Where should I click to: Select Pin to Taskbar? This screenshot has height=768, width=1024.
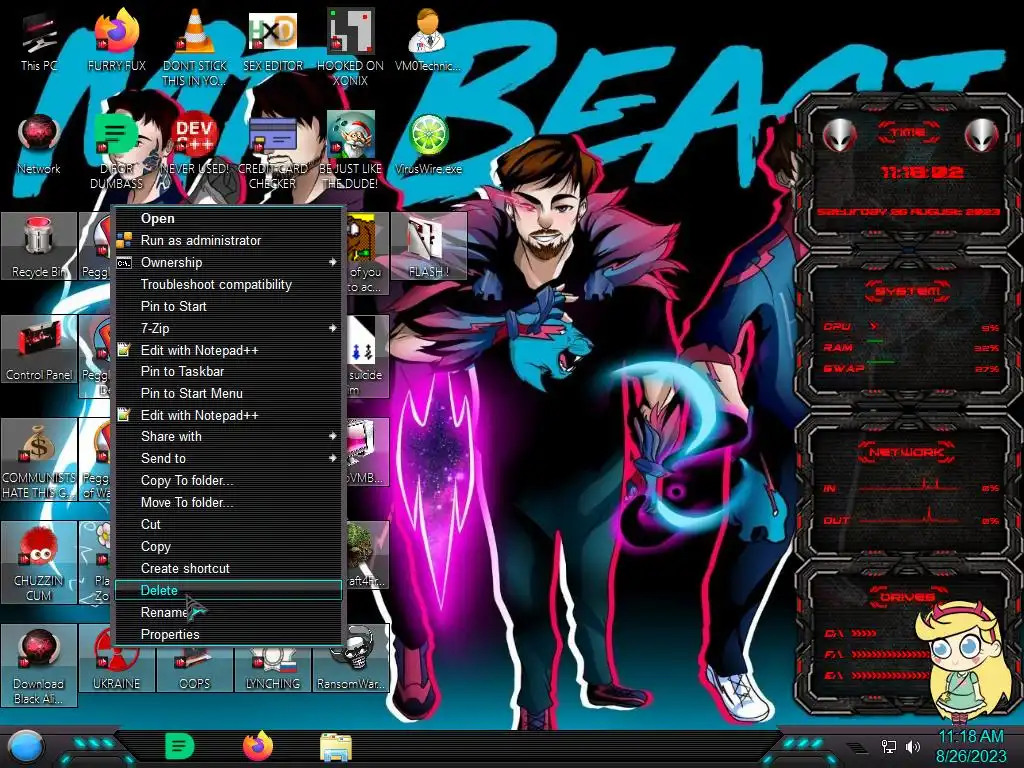tap(229, 371)
